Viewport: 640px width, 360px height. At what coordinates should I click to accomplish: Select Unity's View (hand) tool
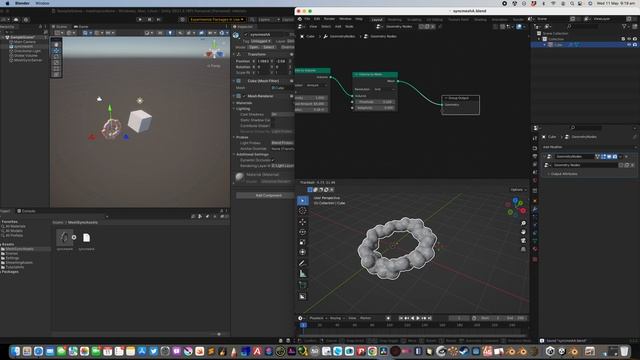point(57,44)
